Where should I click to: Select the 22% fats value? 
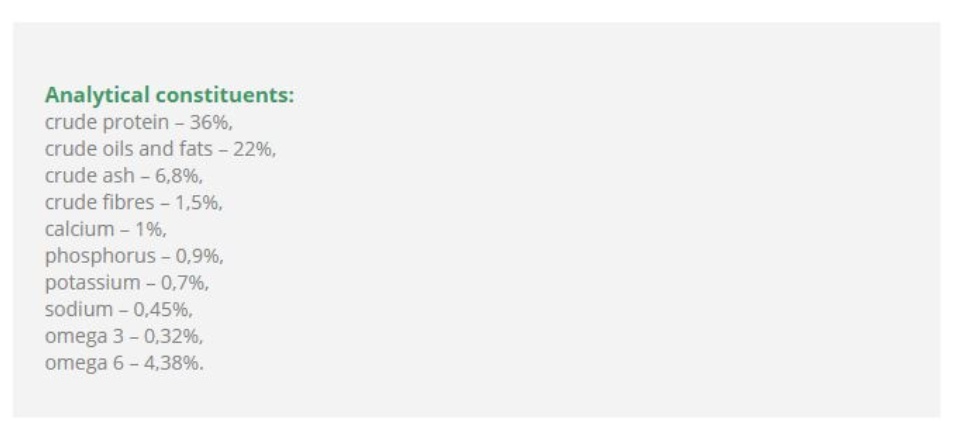pos(252,150)
